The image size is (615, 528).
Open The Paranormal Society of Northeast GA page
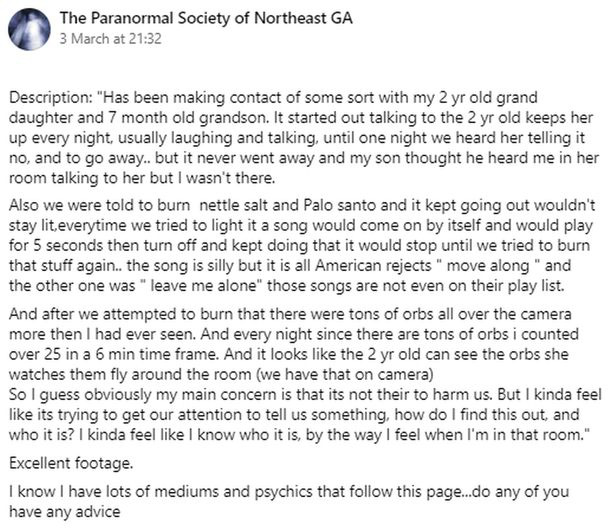pyautogui.click(x=206, y=18)
